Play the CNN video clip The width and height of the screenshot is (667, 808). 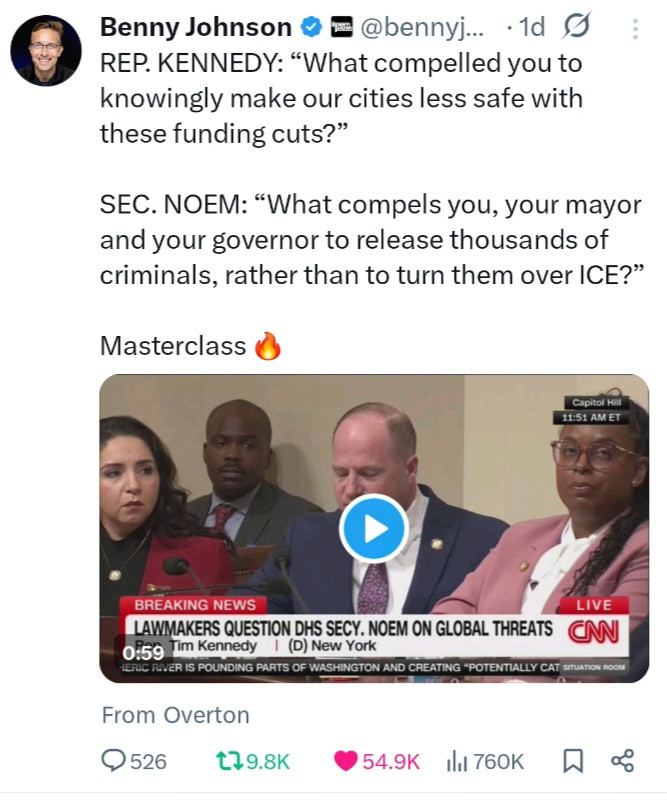(374, 528)
